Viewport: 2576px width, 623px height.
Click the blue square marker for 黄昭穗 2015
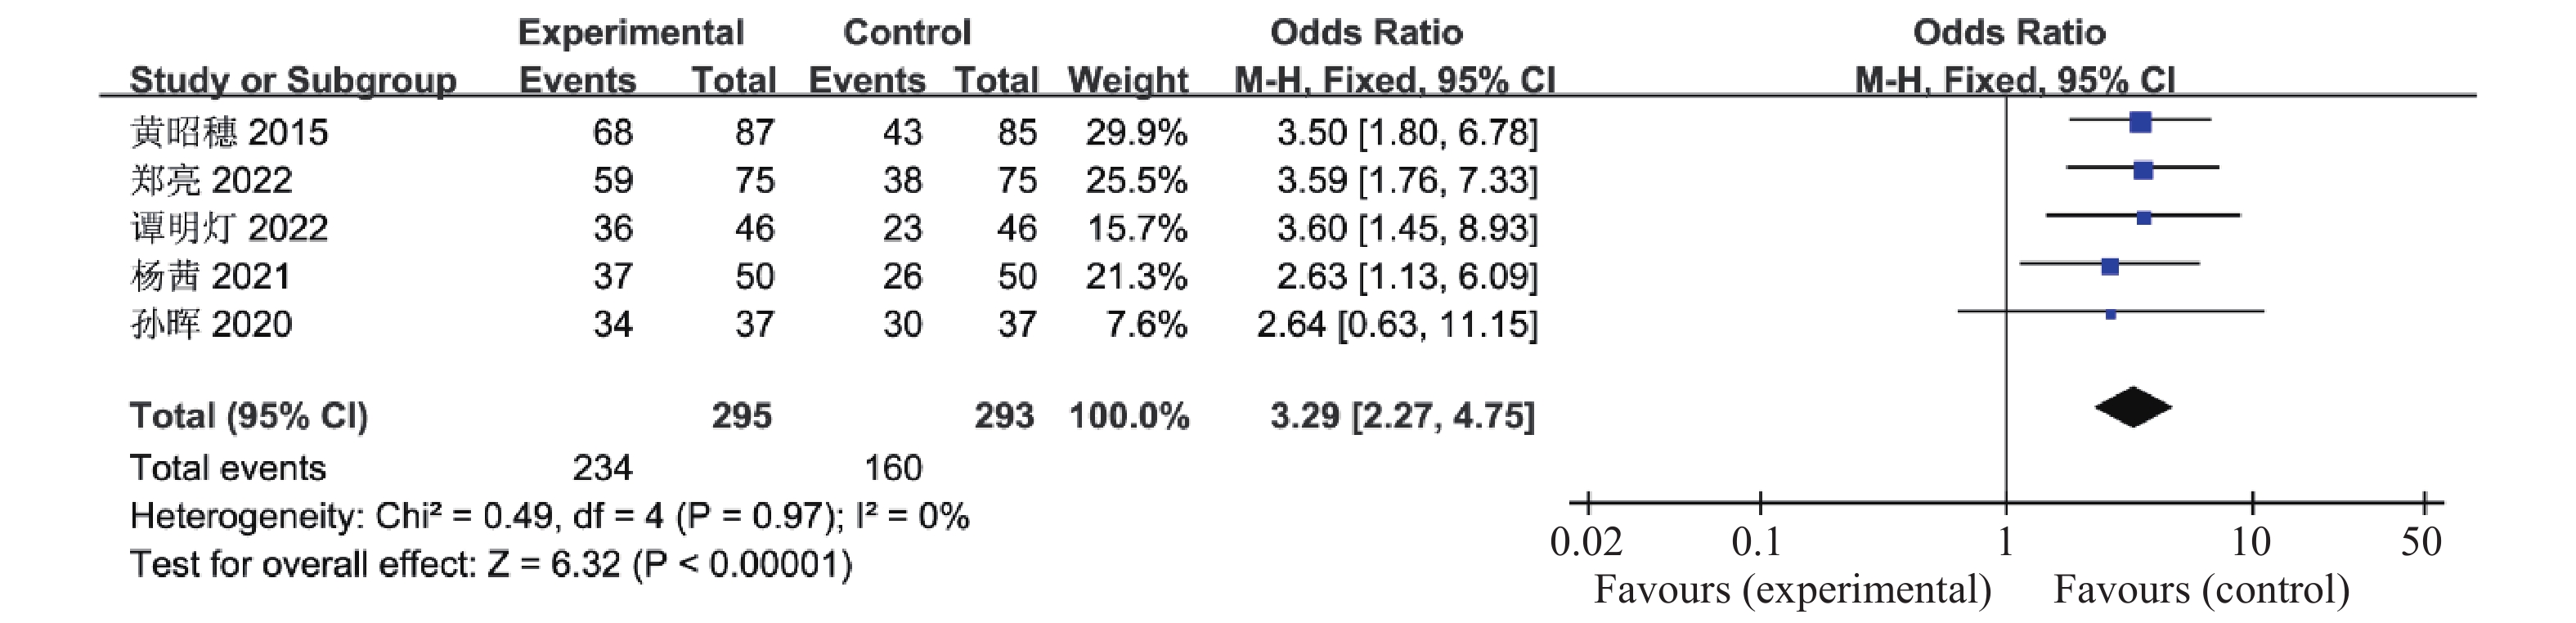[x=2139, y=122]
